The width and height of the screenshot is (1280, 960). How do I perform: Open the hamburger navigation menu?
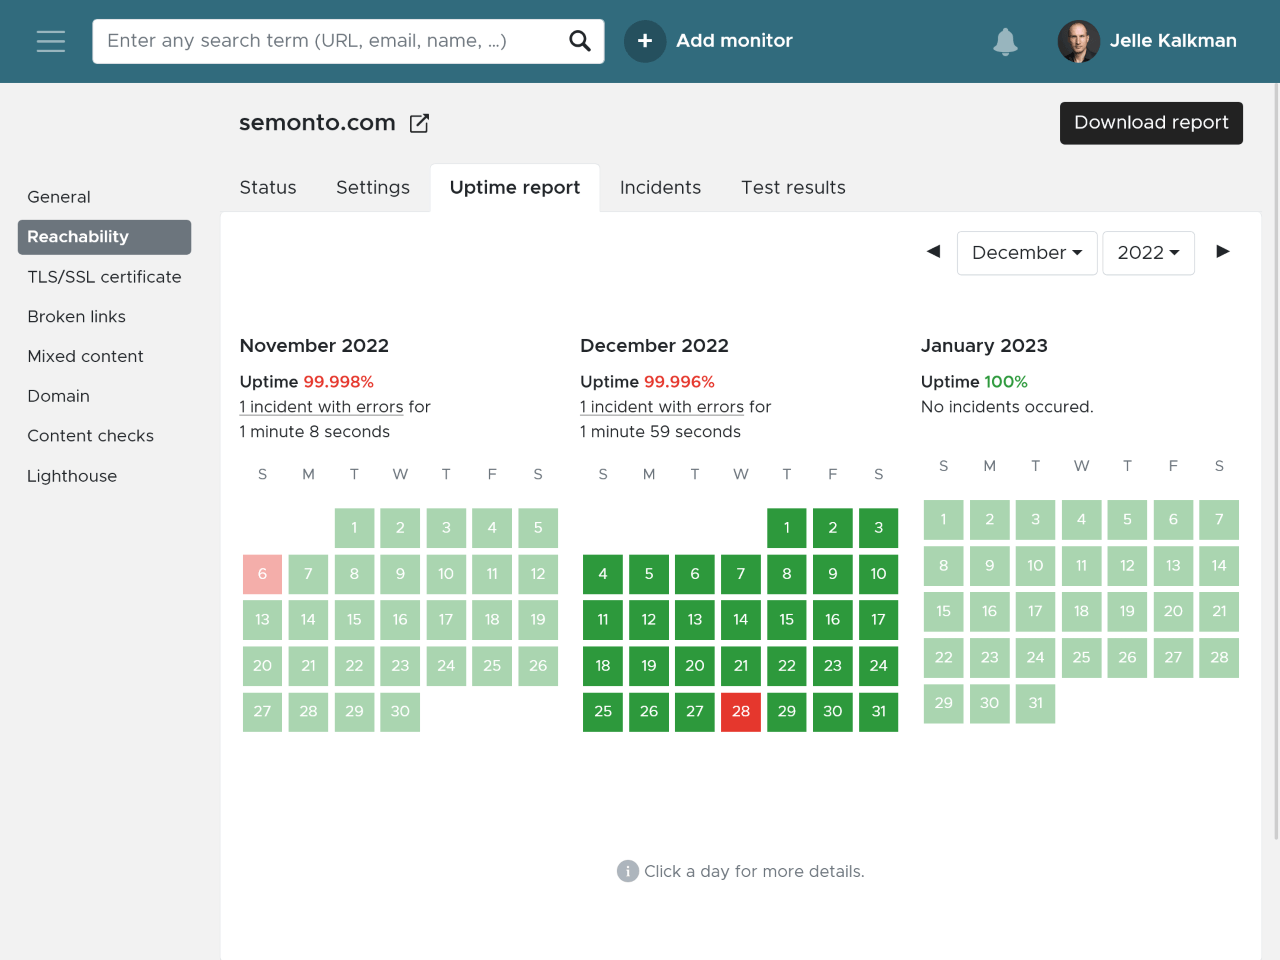pos(51,41)
